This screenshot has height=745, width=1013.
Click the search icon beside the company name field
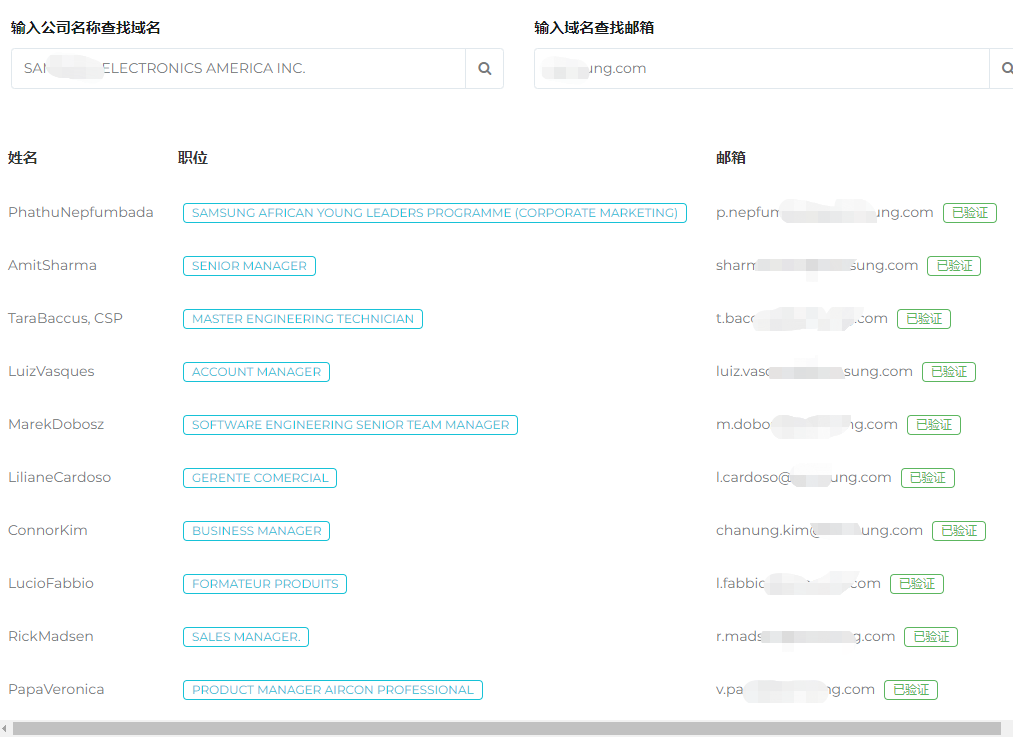pos(484,69)
